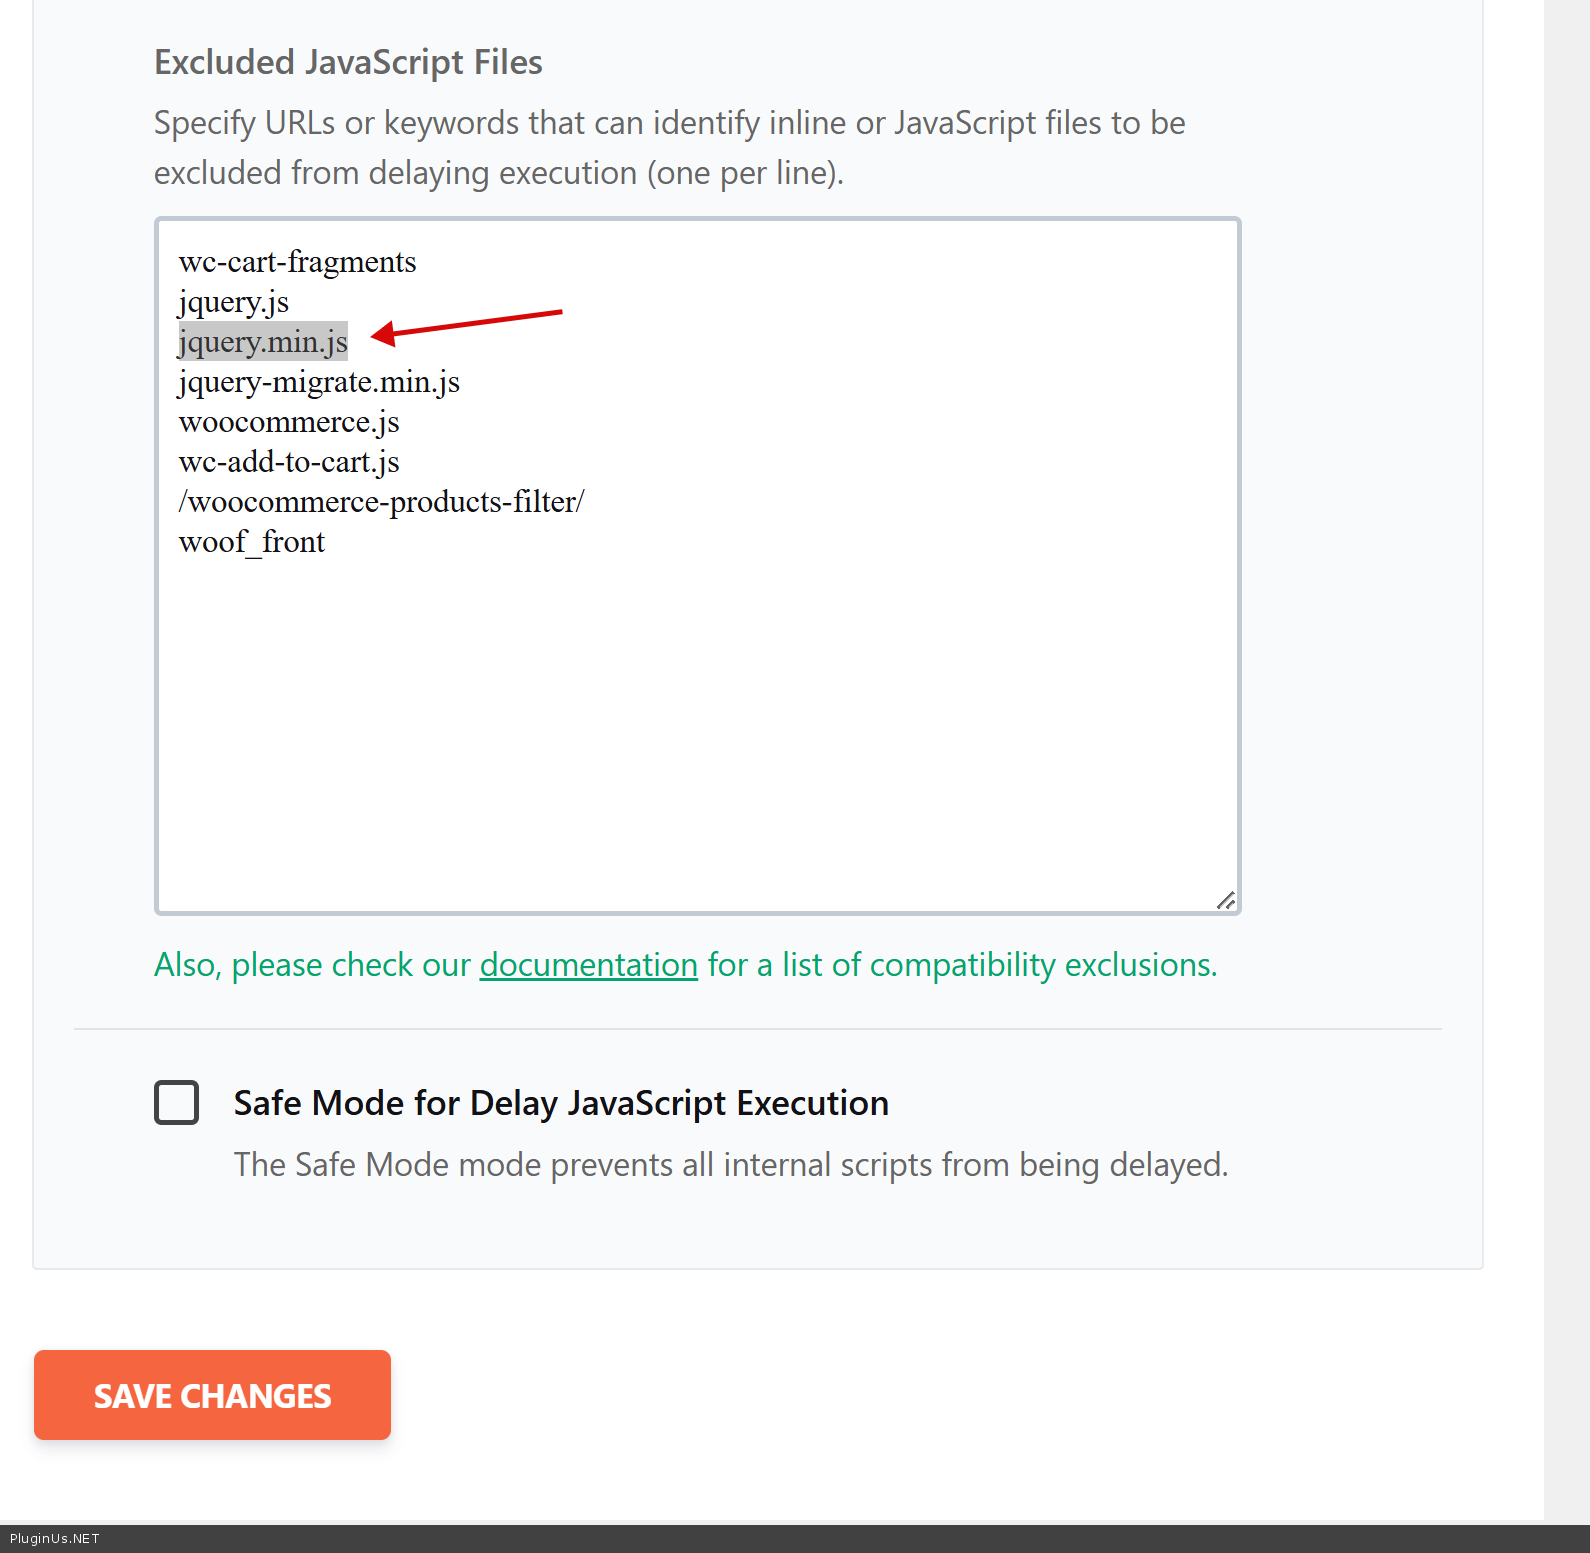Screen dimensions: 1590x1553
Task: Place cursor on wc-cart-fragments line
Action: [x=297, y=262]
